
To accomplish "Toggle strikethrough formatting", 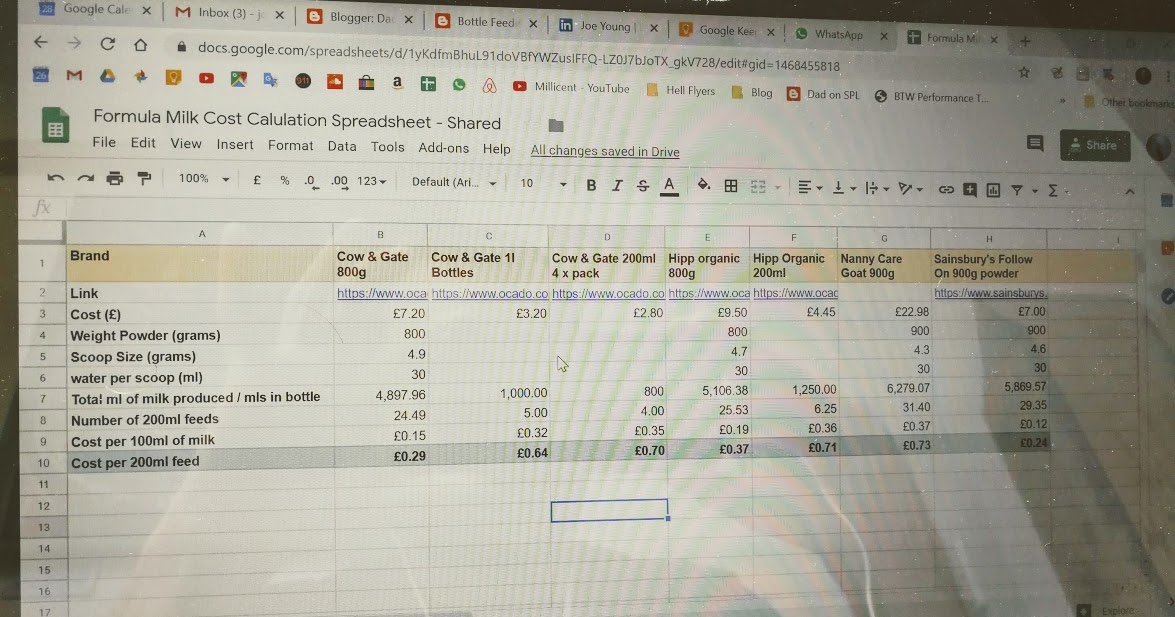I will pyautogui.click(x=642, y=185).
